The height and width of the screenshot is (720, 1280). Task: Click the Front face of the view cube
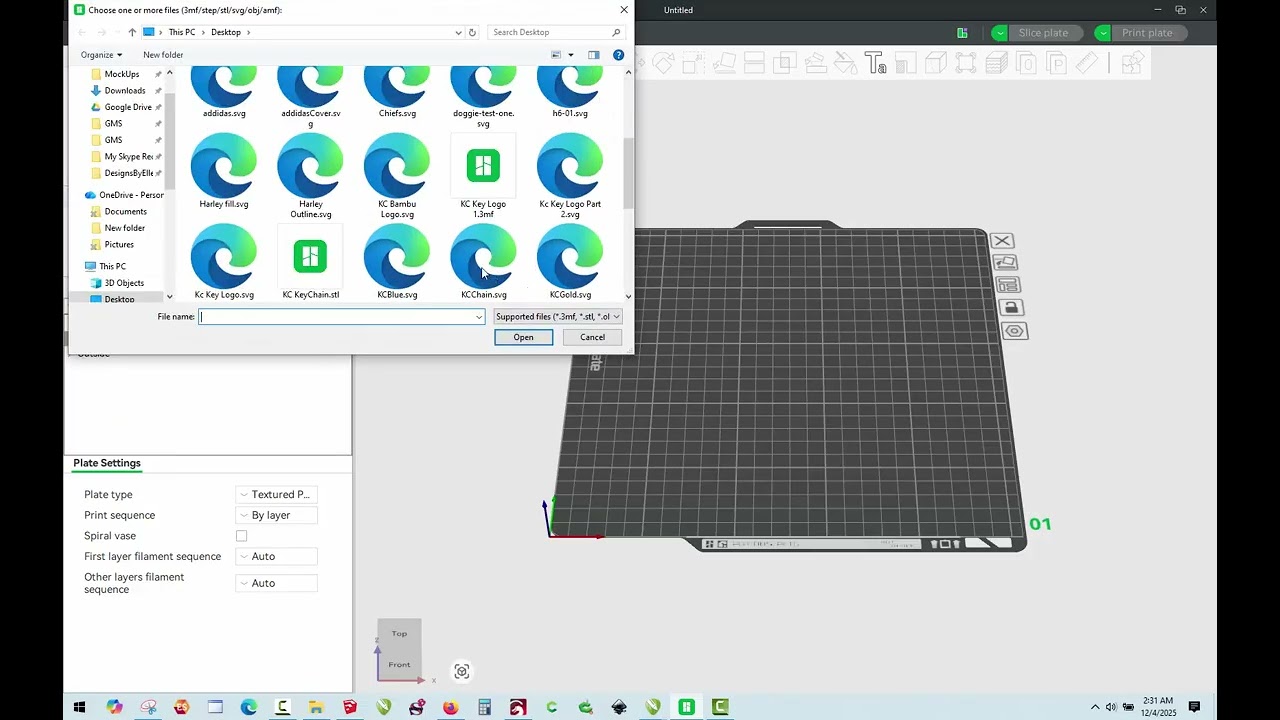(399, 663)
